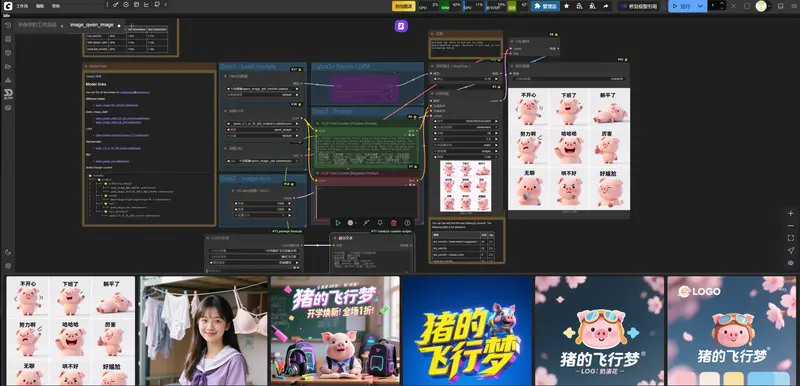Click the 运行 Run button

pyautogui.click(x=682, y=6)
